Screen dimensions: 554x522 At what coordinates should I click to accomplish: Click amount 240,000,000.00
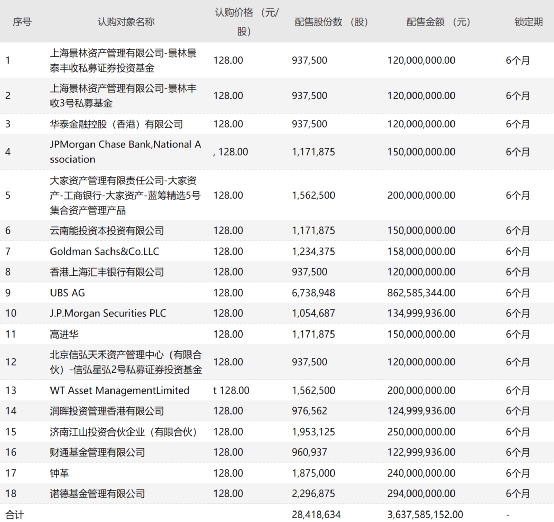point(421,473)
